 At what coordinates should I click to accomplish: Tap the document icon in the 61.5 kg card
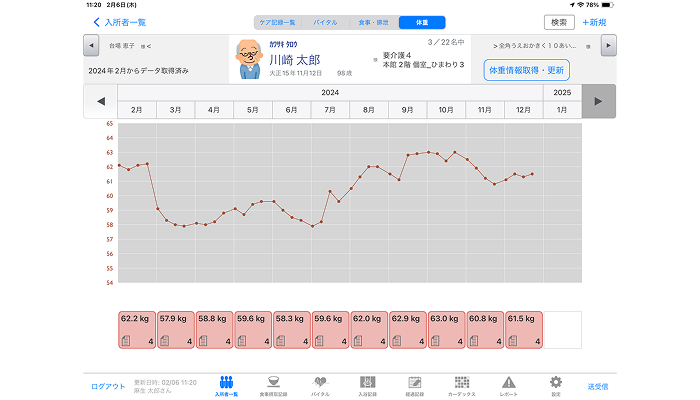click(513, 341)
